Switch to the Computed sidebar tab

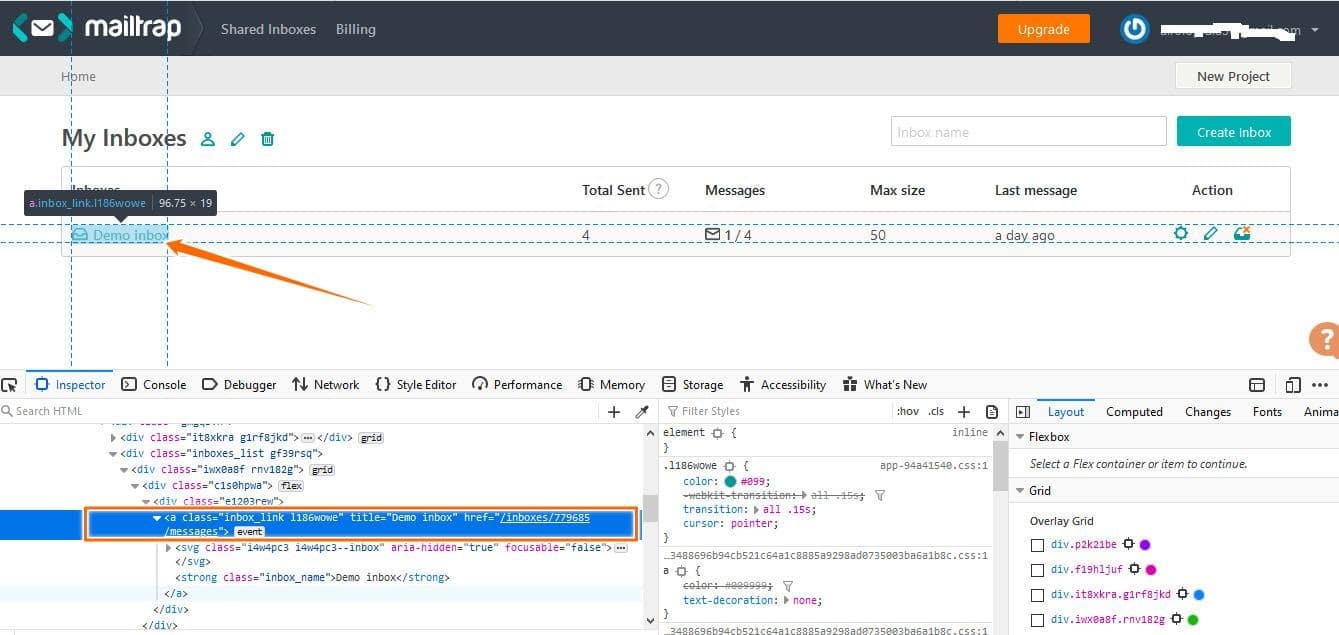pyautogui.click(x=1134, y=412)
